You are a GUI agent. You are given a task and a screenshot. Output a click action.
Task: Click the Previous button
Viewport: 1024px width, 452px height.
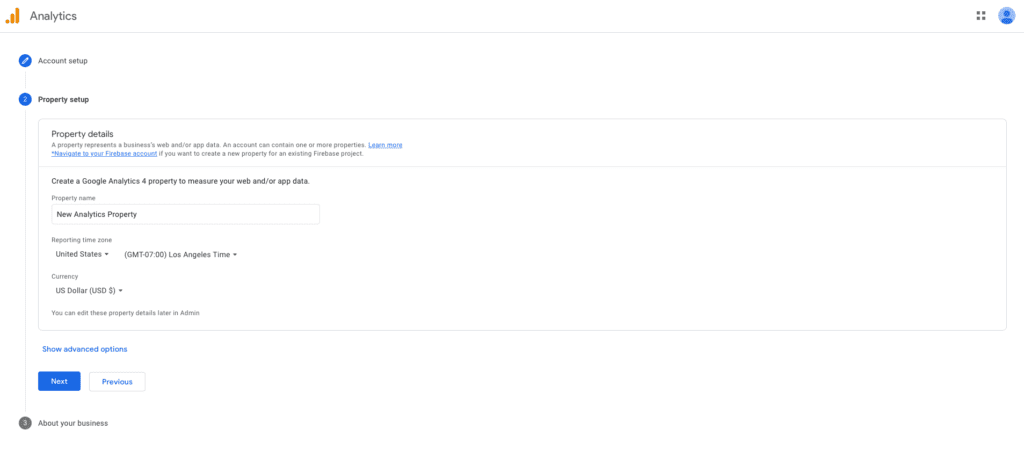tap(117, 381)
